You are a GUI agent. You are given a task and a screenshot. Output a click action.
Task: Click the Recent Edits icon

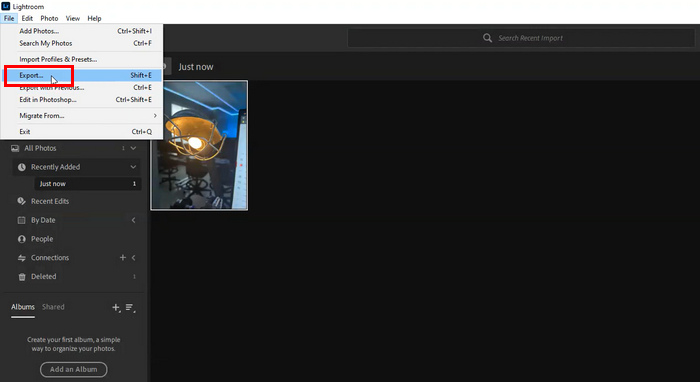tap(21, 201)
